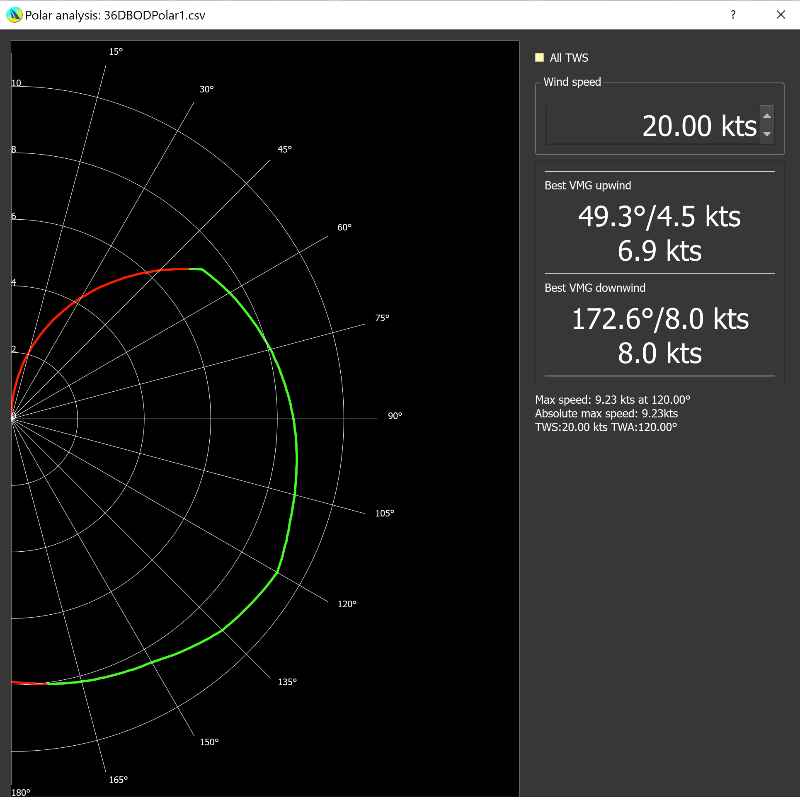Click the 2 knot ring label
Viewport: 800px width, 797px height.
14,350
